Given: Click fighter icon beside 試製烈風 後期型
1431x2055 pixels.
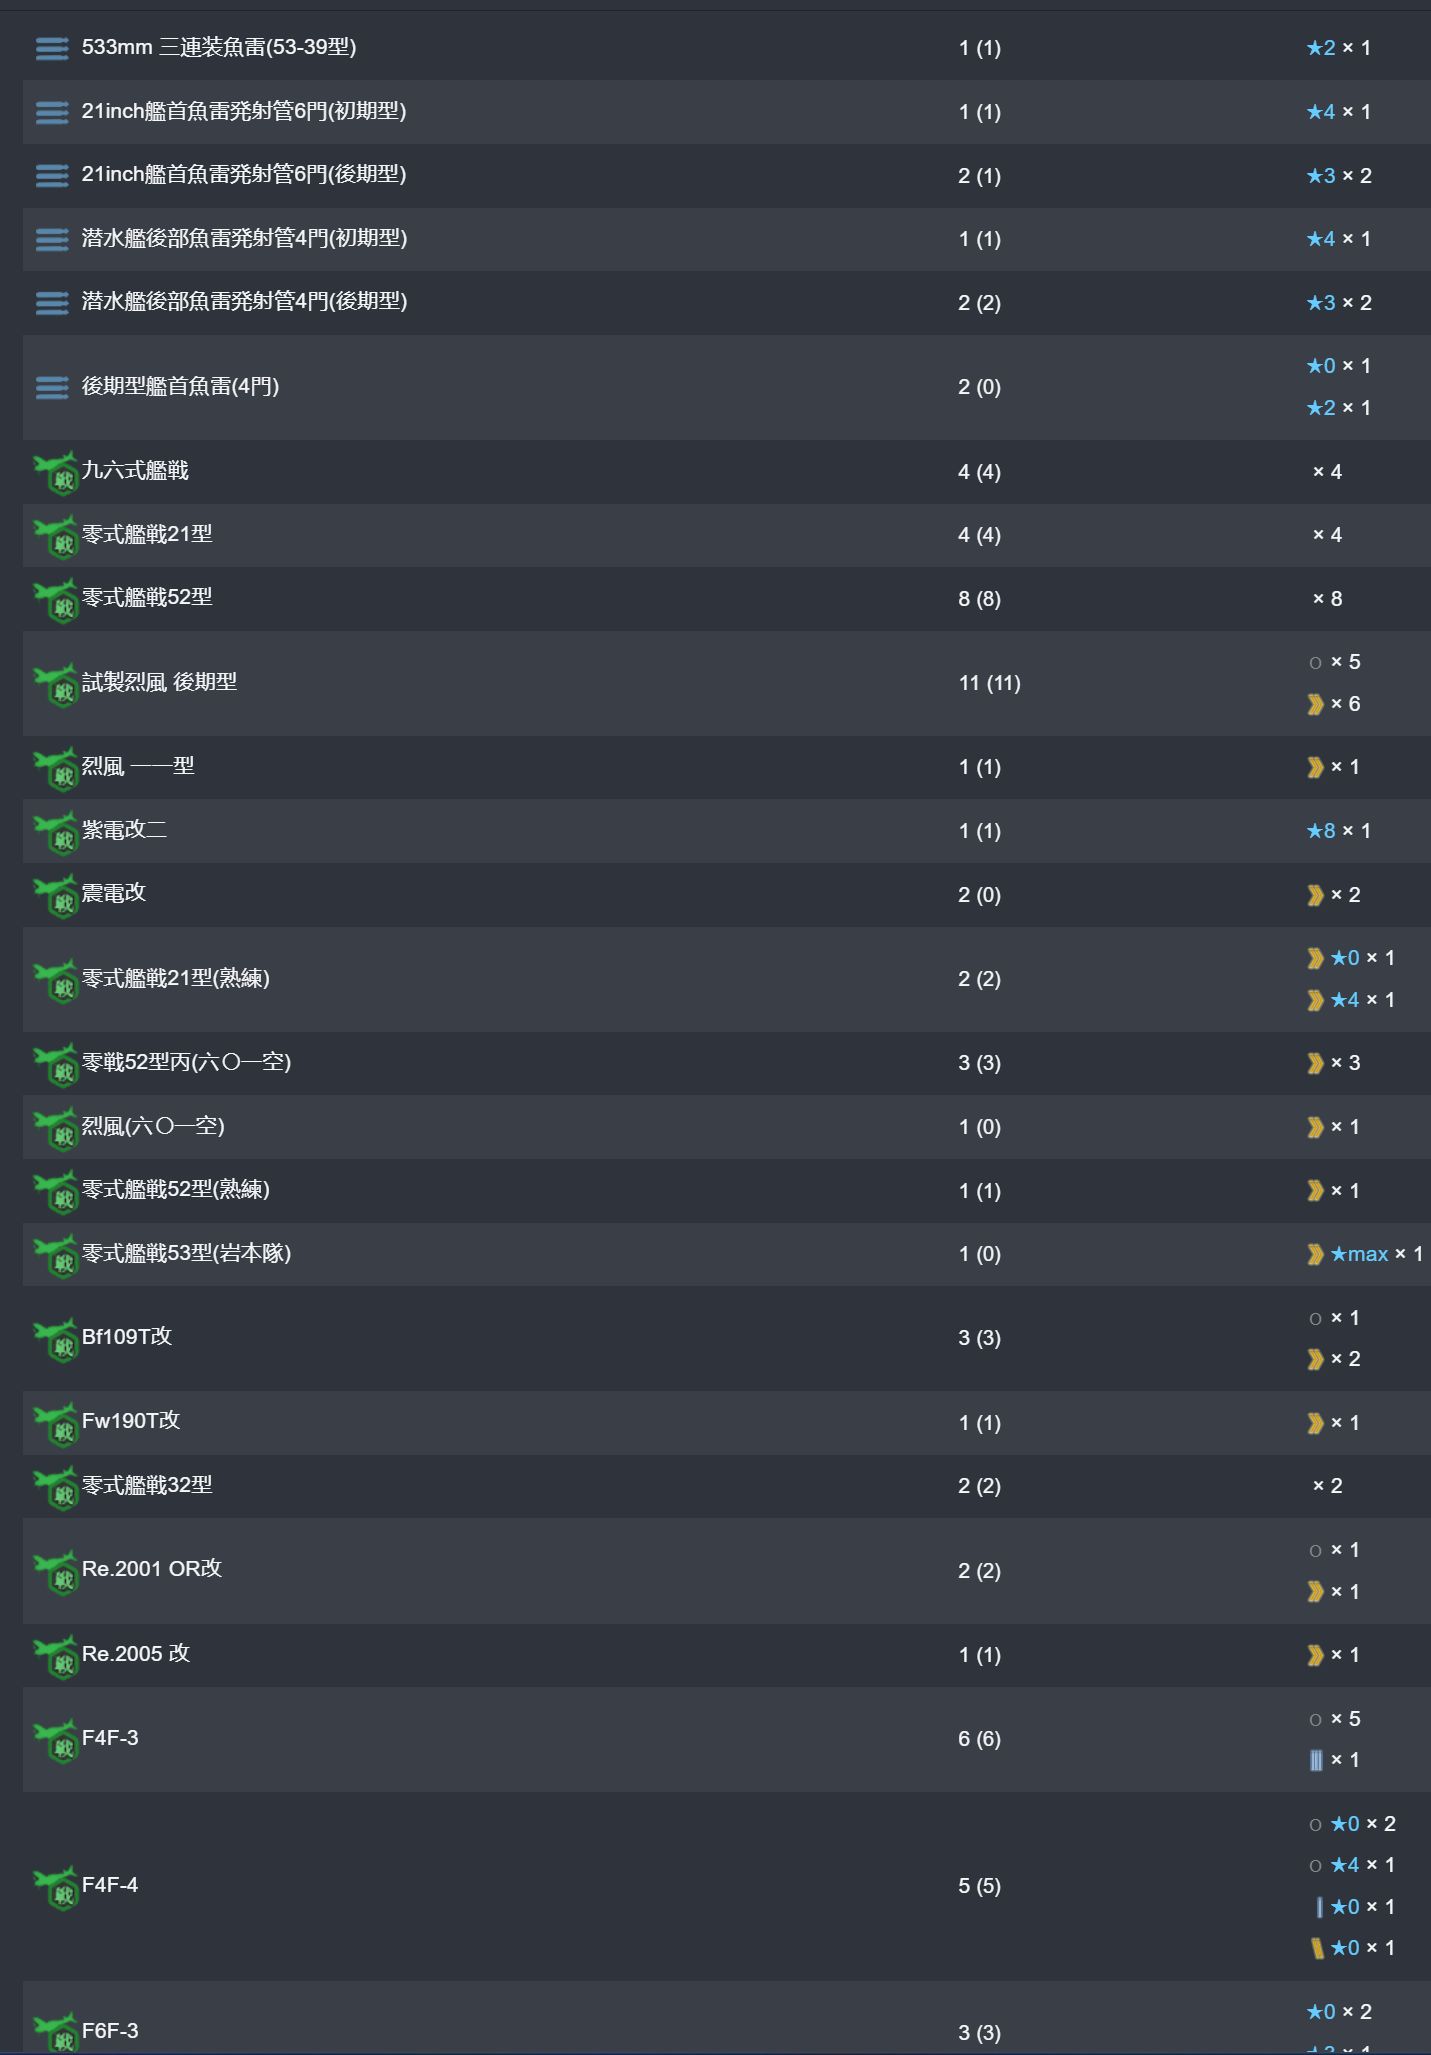Looking at the screenshot, I should 56,684.
